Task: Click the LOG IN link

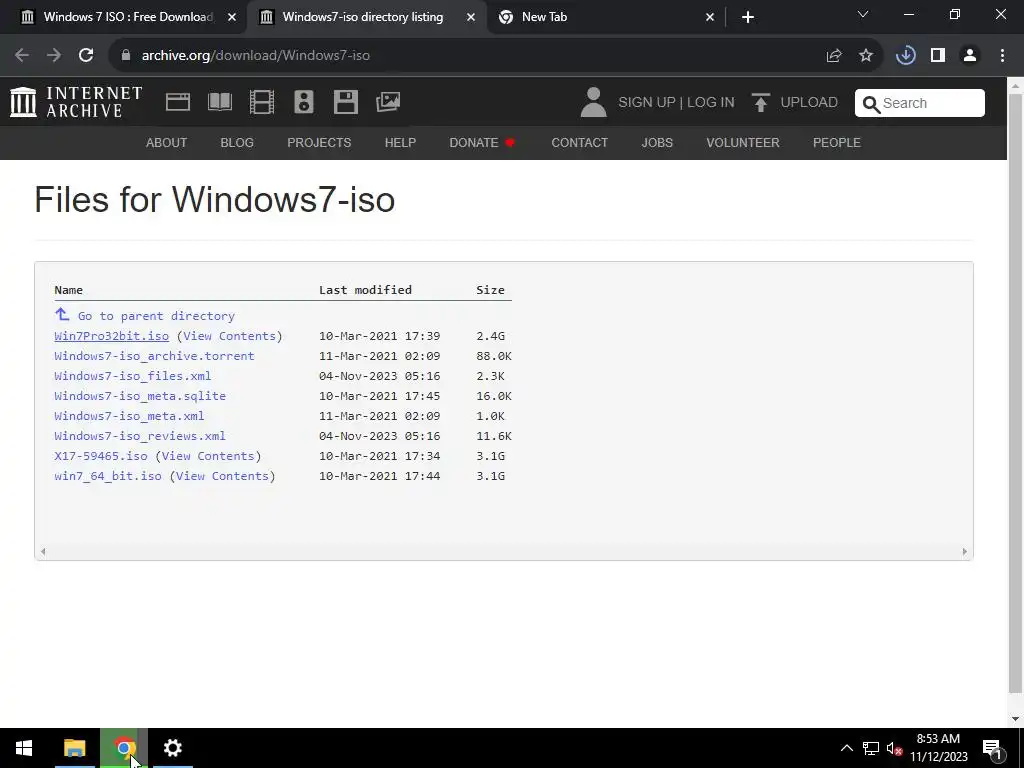Action: pyautogui.click(x=711, y=103)
